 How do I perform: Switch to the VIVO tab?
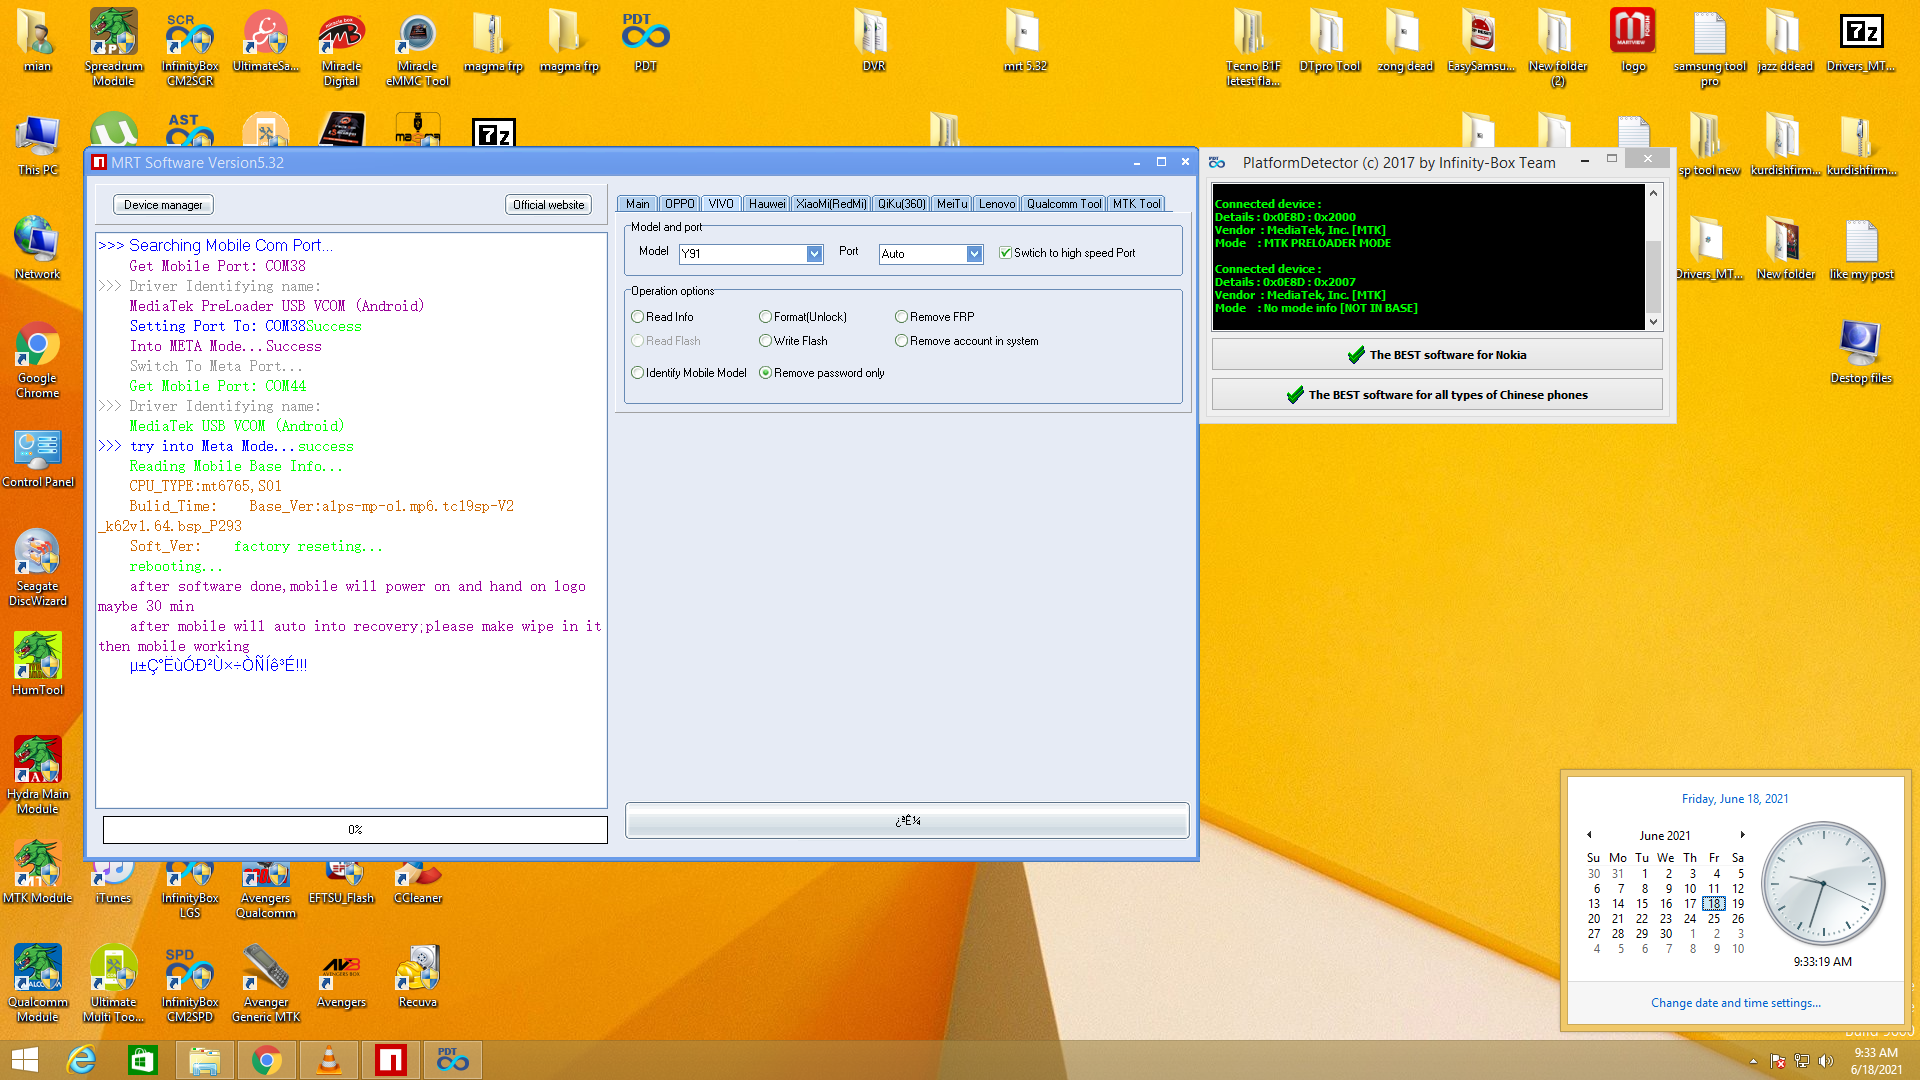721,204
